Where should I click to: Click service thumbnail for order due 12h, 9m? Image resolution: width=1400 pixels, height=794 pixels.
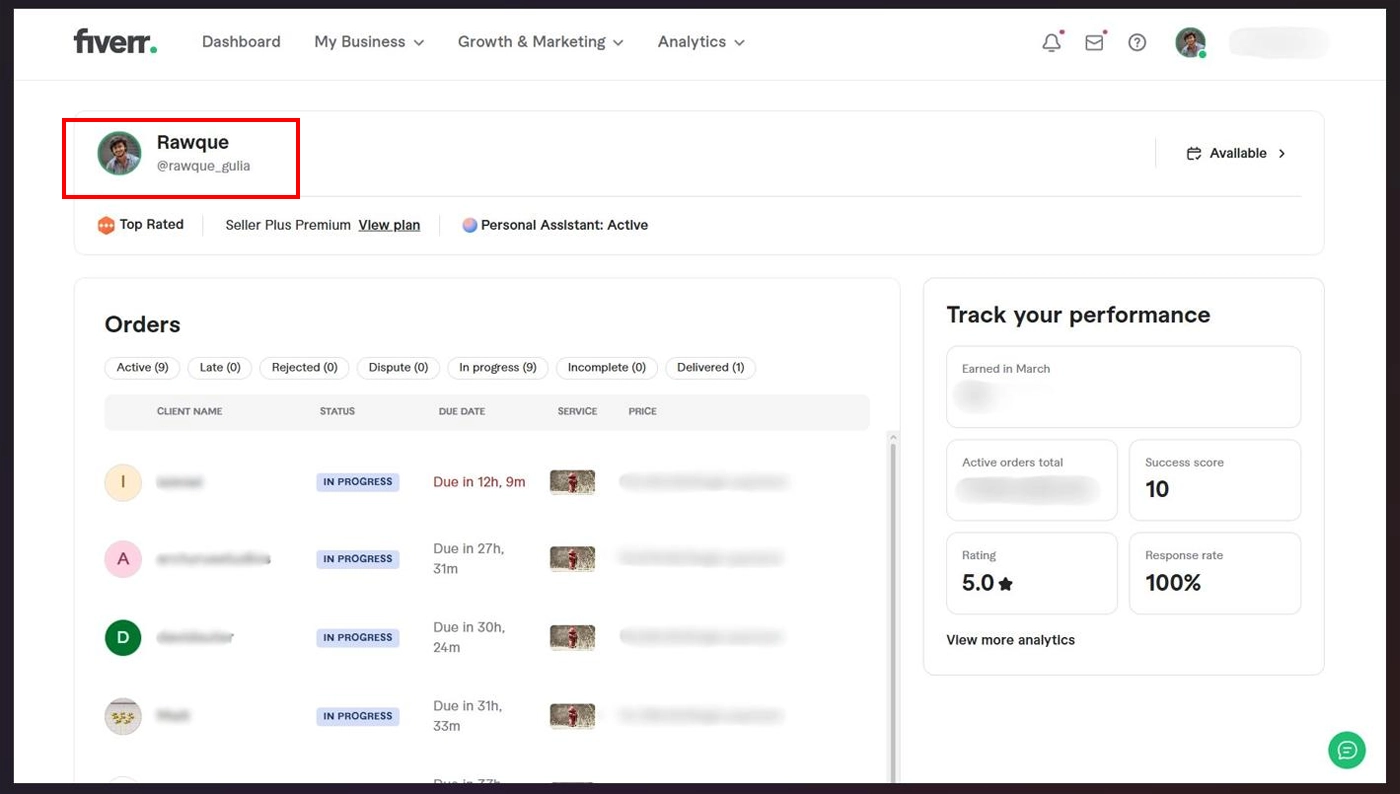point(572,482)
